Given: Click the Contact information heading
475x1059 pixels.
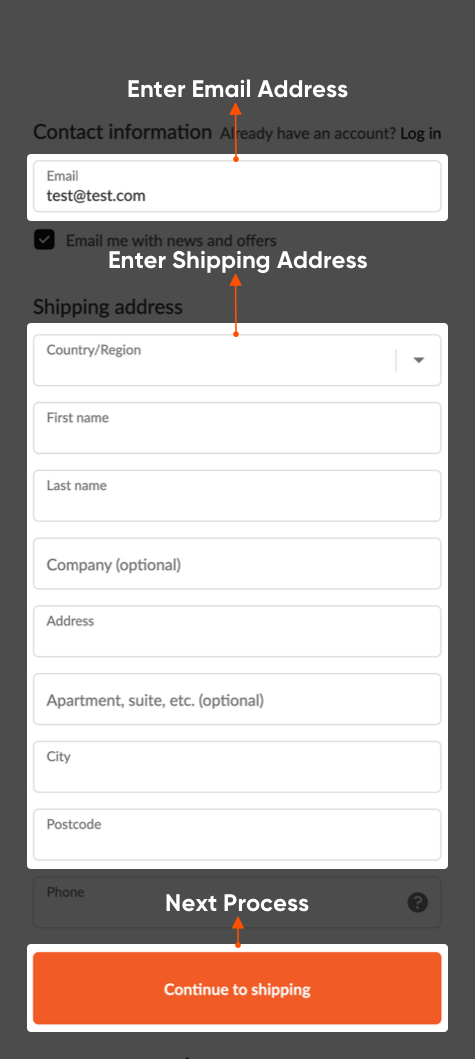Looking at the screenshot, I should (122, 132).
